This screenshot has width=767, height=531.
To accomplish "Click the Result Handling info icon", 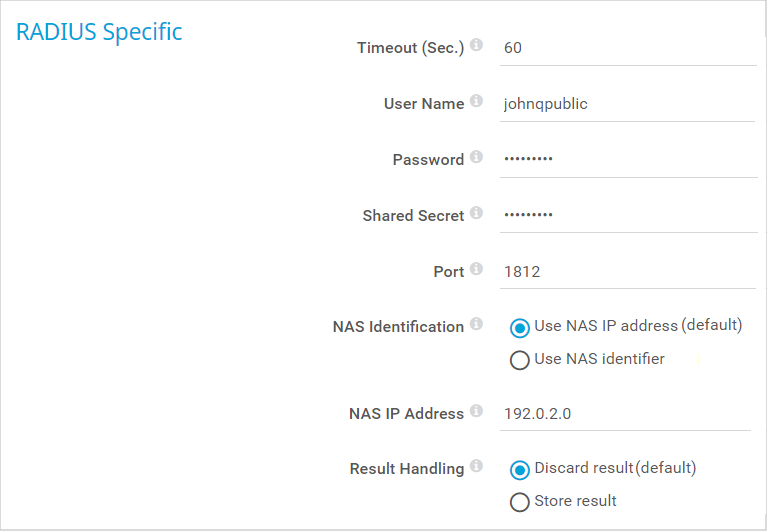I will tap(476, 466).
